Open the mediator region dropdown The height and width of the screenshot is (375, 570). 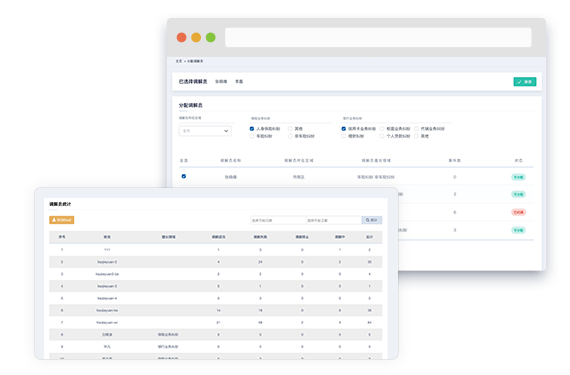point(205,131)
